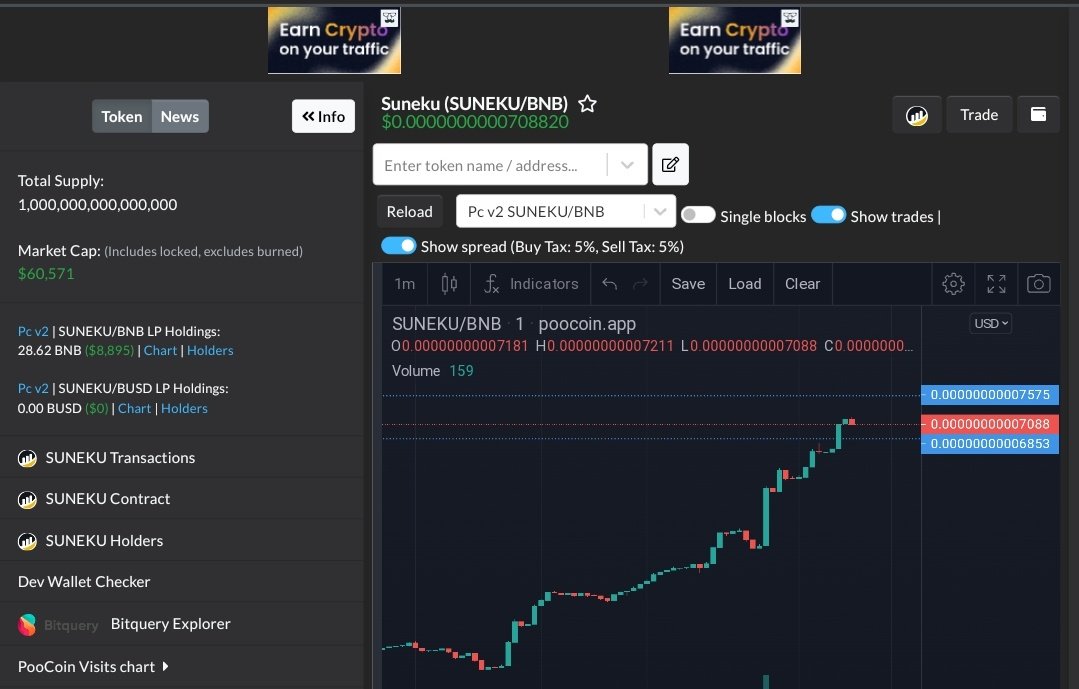The image size is (1079, 689).
Task: Undo the last chart action
Action: pos(610,284)
